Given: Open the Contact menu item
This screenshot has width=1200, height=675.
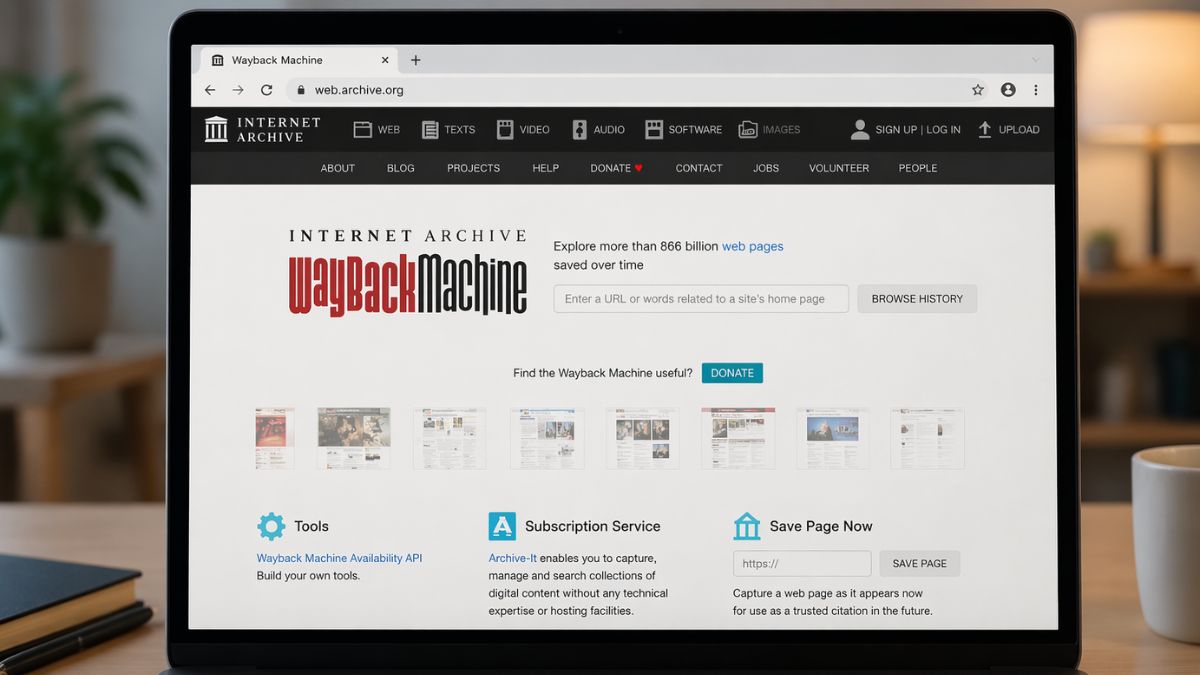Looking at the screenshot, I should point(699,168).
